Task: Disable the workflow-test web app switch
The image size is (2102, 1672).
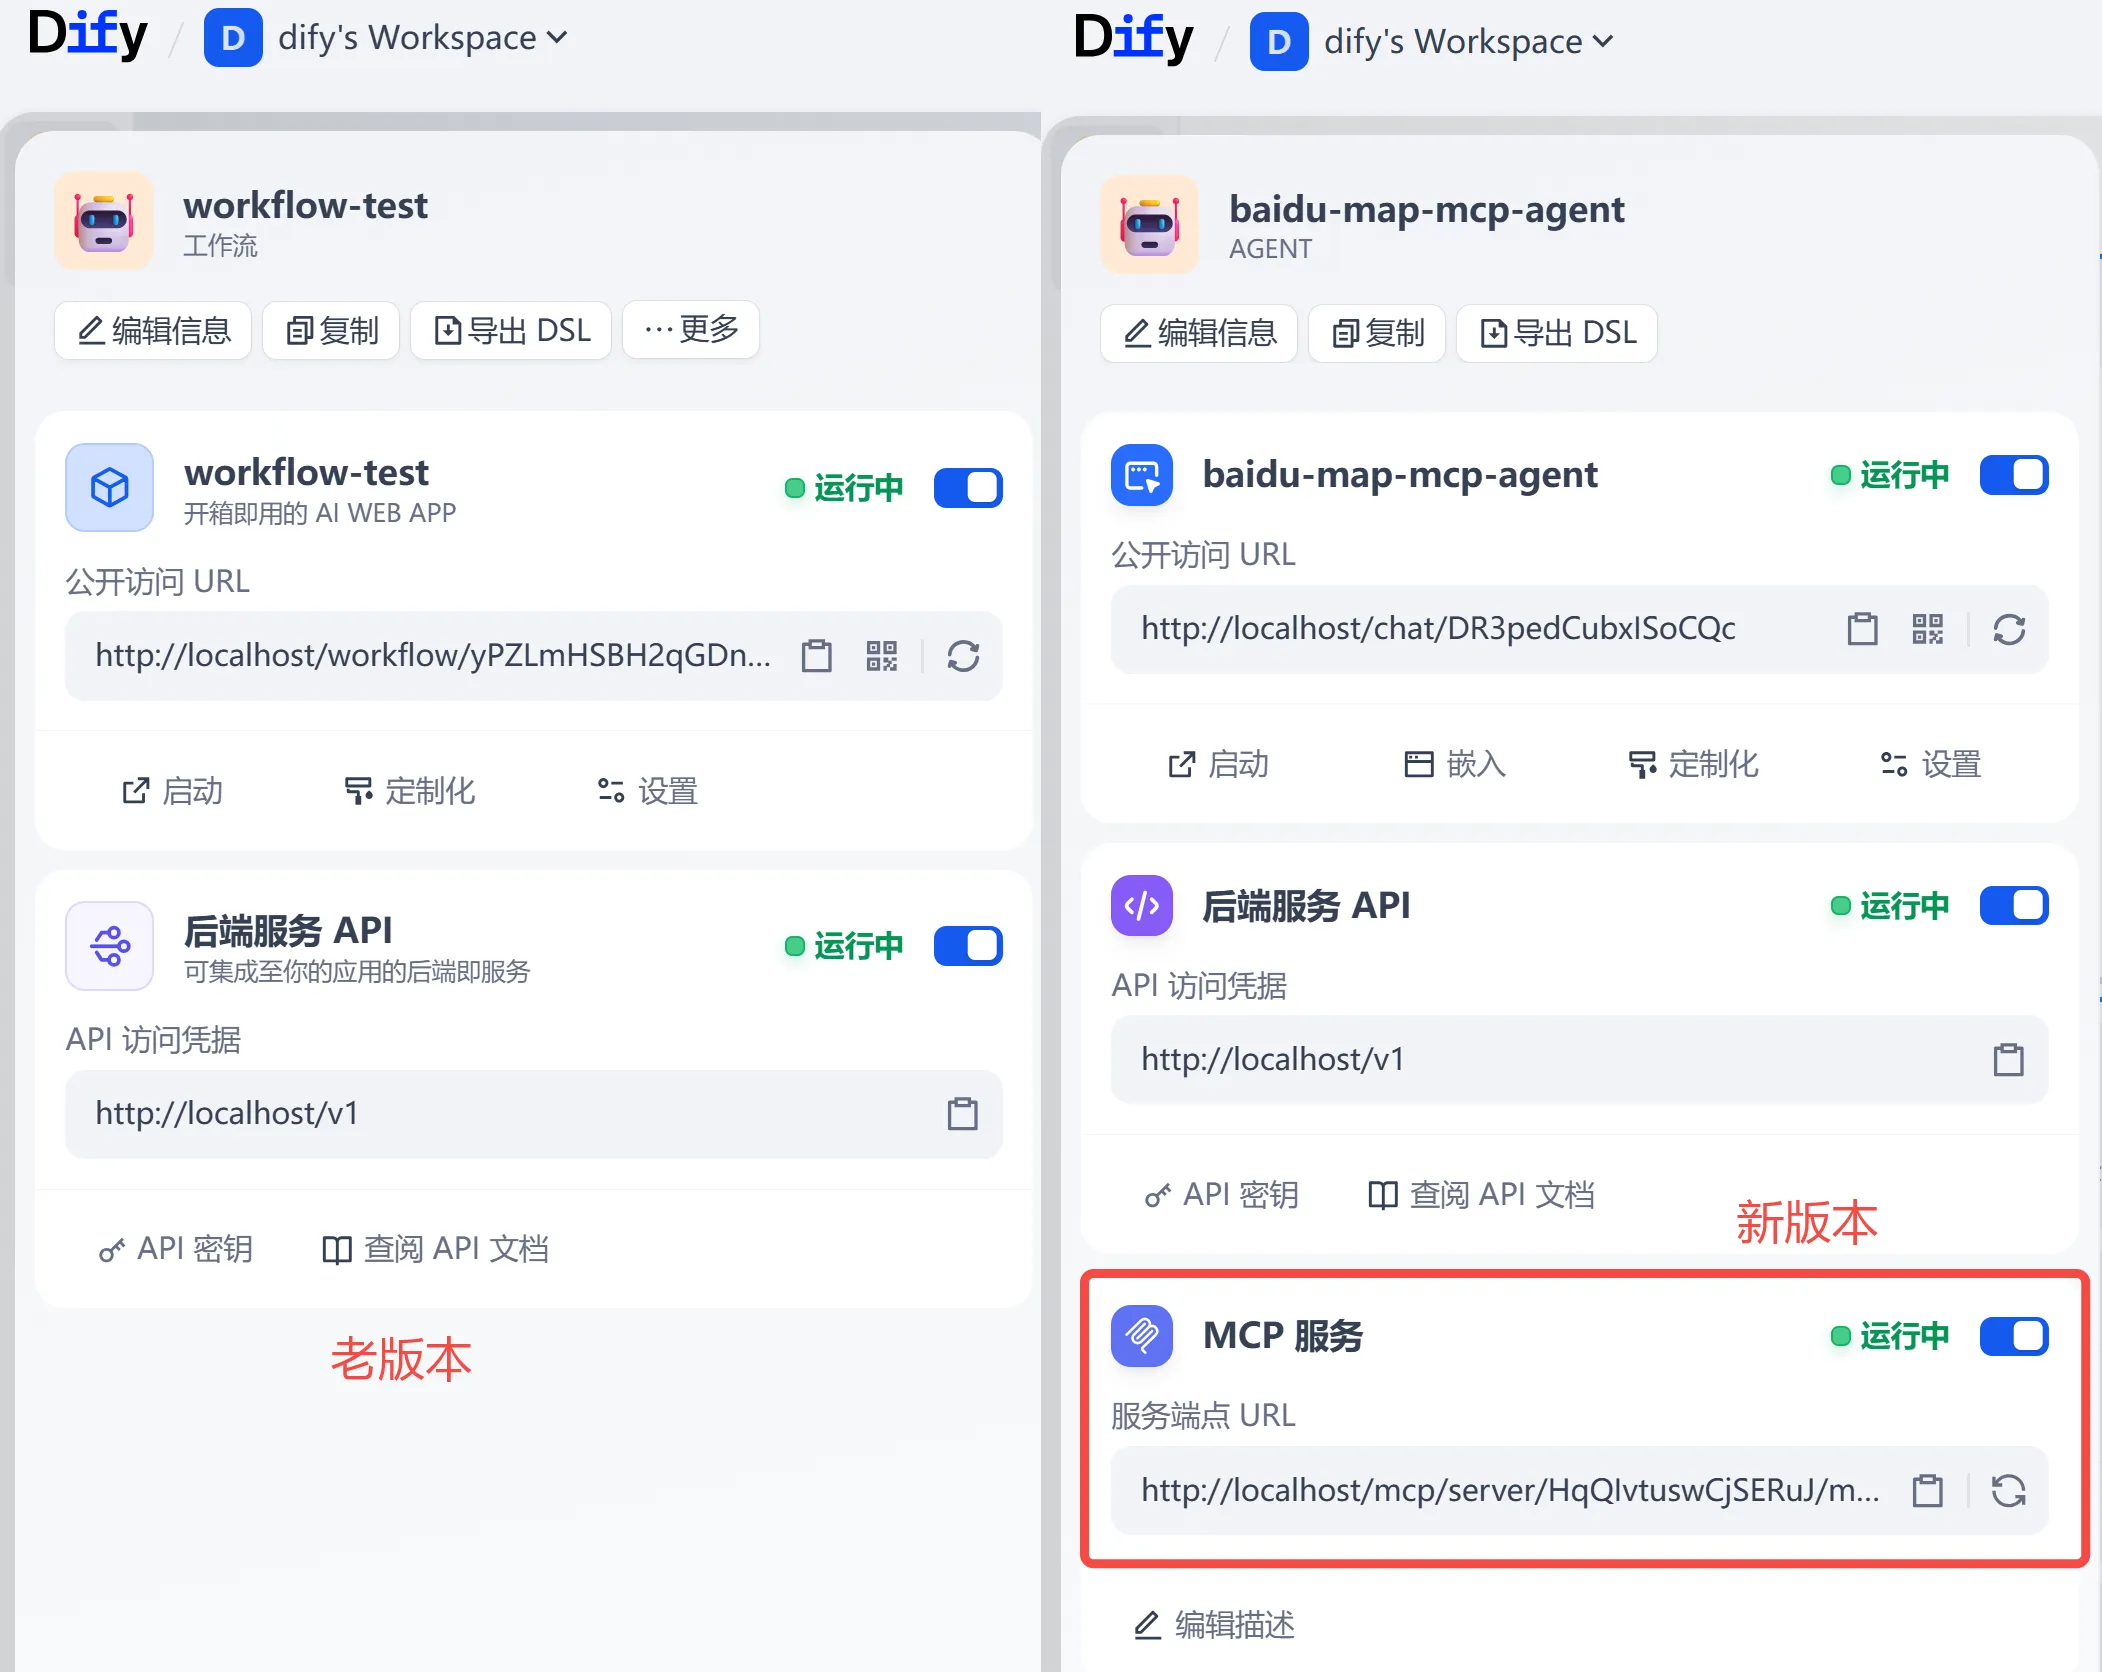Action: 967,488
